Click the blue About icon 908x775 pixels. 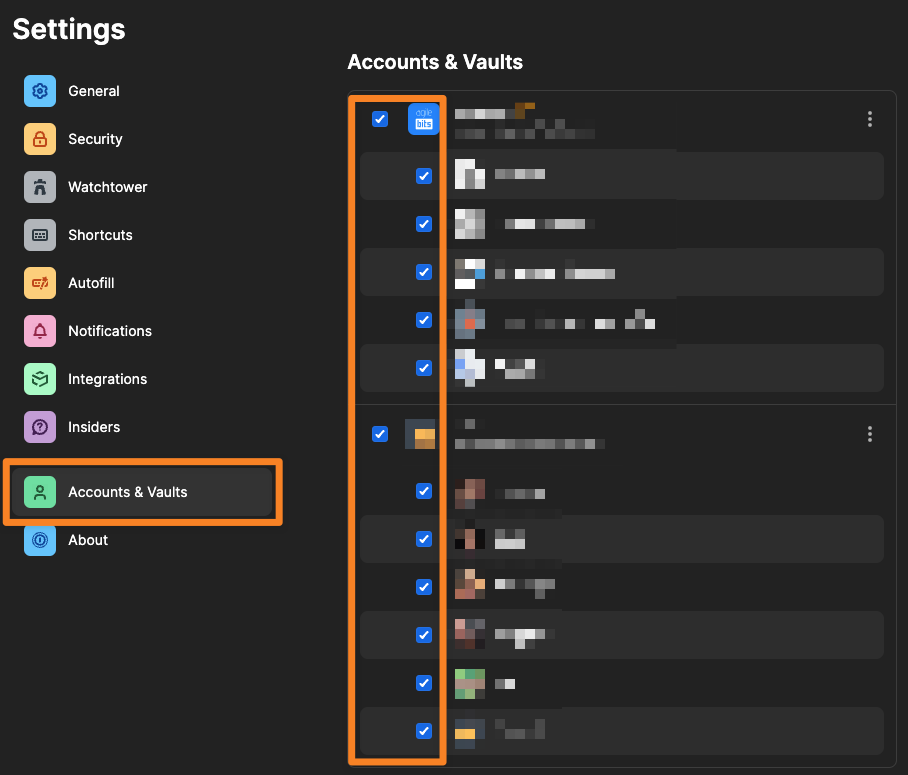[40, 540]
